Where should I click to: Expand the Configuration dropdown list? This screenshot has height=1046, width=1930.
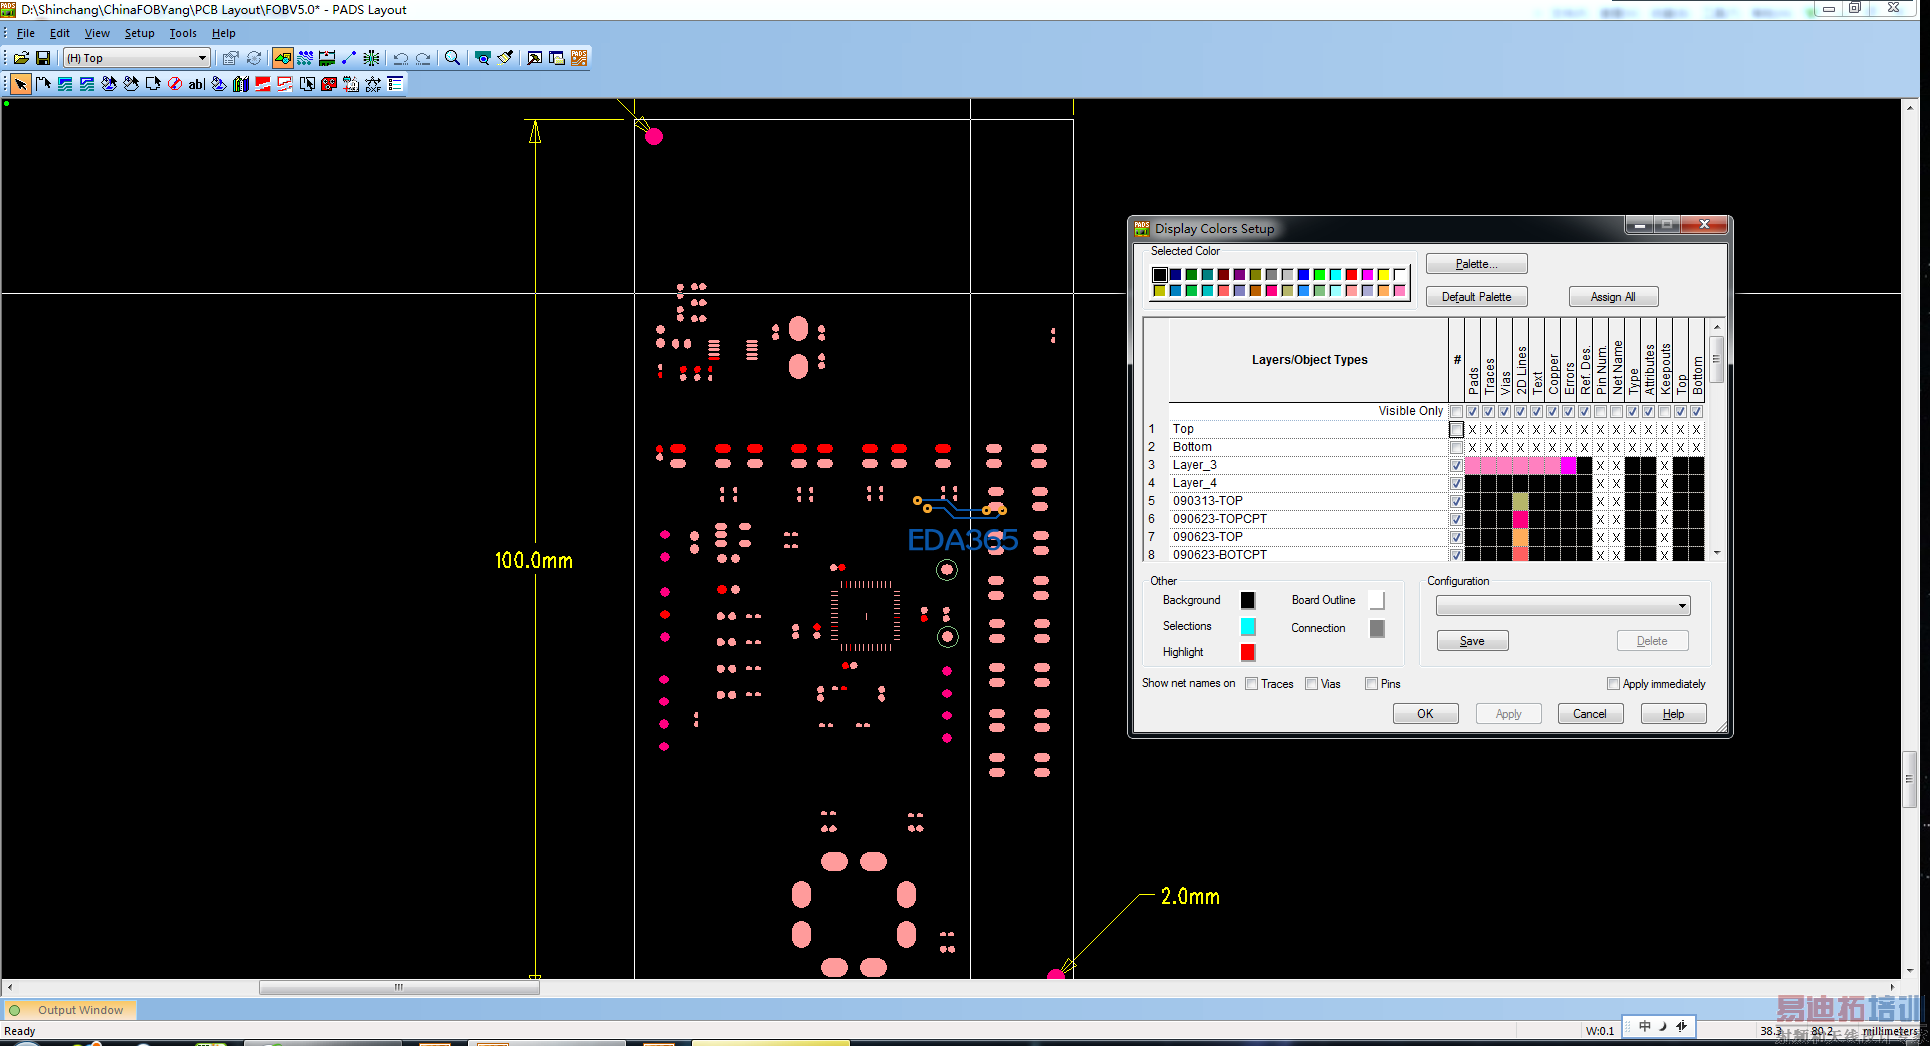[x=1682, y=606]
